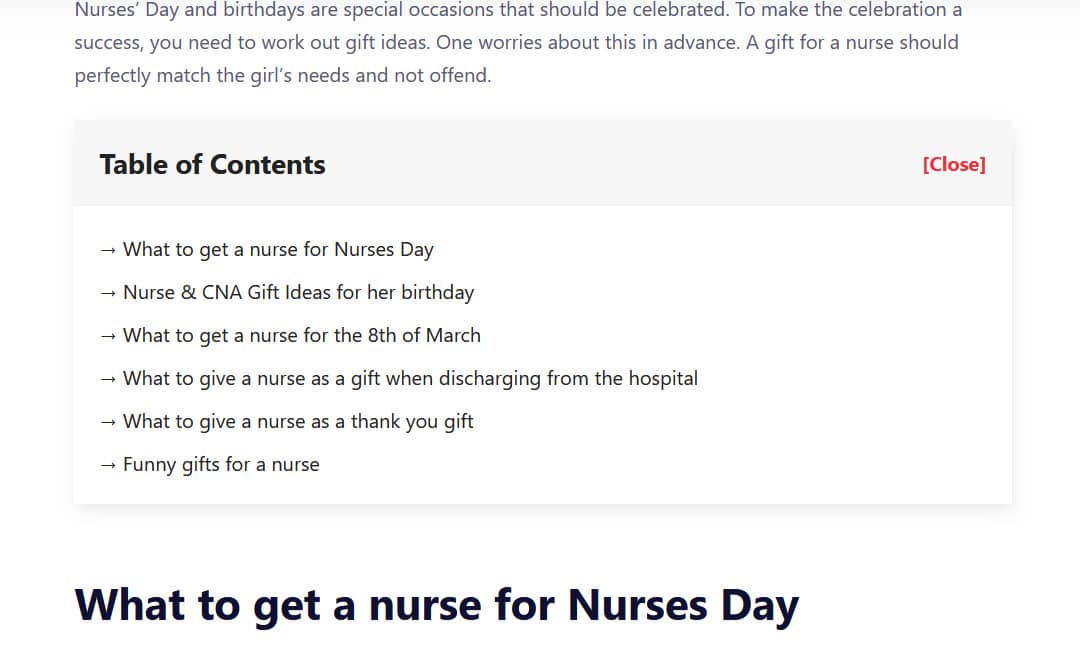Click the arrow icon beside 'Nurse & CNA Gift Ideas'
The image size is (1080, 660).
pyautogui.click(x=109, y=293)
